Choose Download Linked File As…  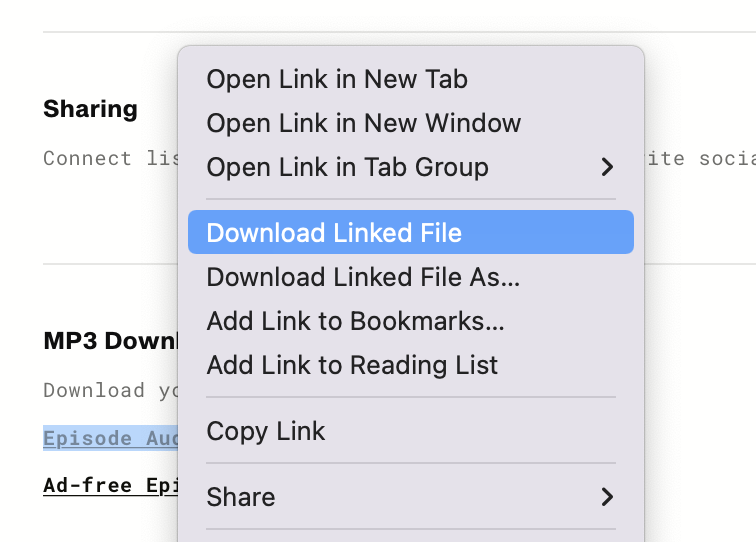(363, 277)
